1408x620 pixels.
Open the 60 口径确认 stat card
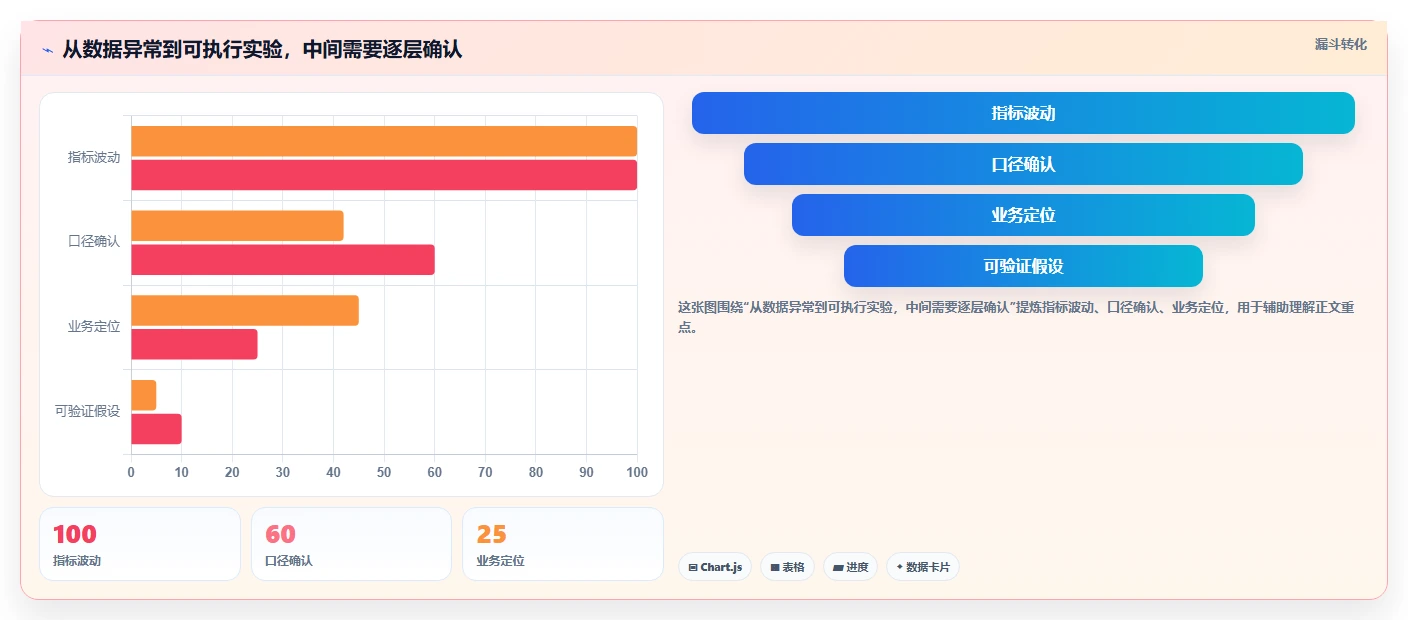coord(351,544)
